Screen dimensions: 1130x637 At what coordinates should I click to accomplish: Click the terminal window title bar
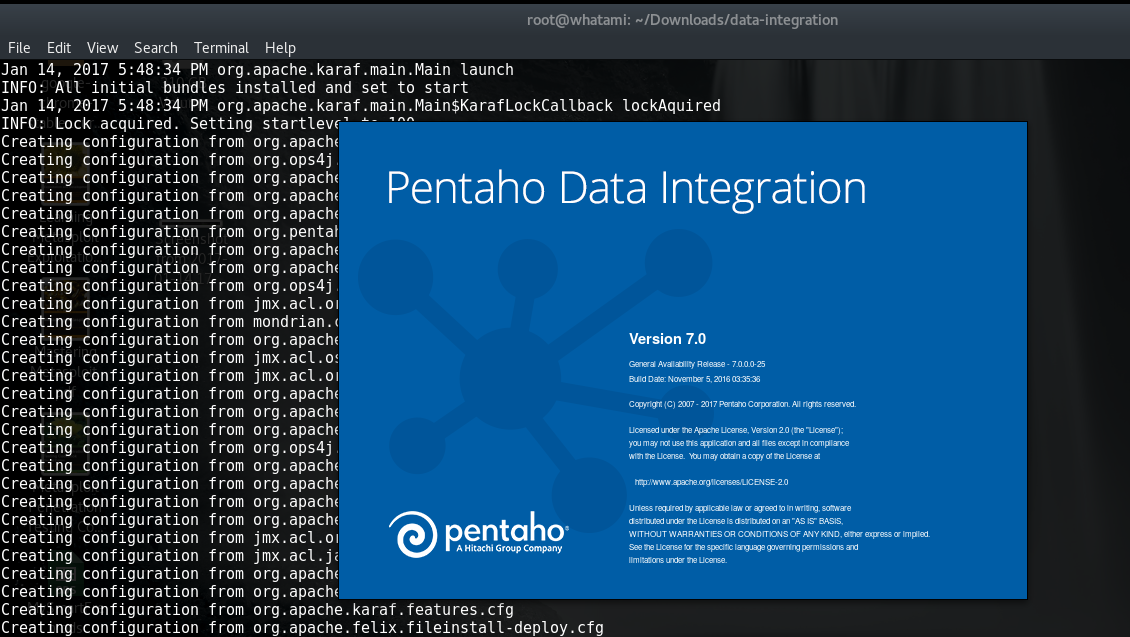(683, 19)
